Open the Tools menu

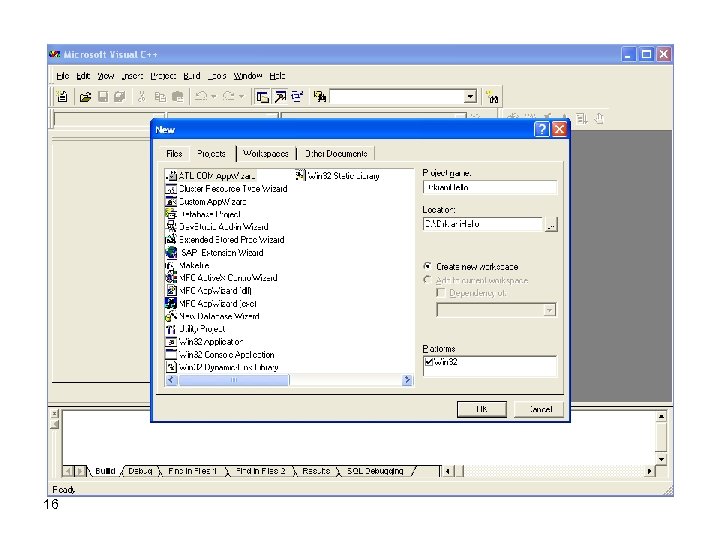pyautogui.click(x=217, y=76)
